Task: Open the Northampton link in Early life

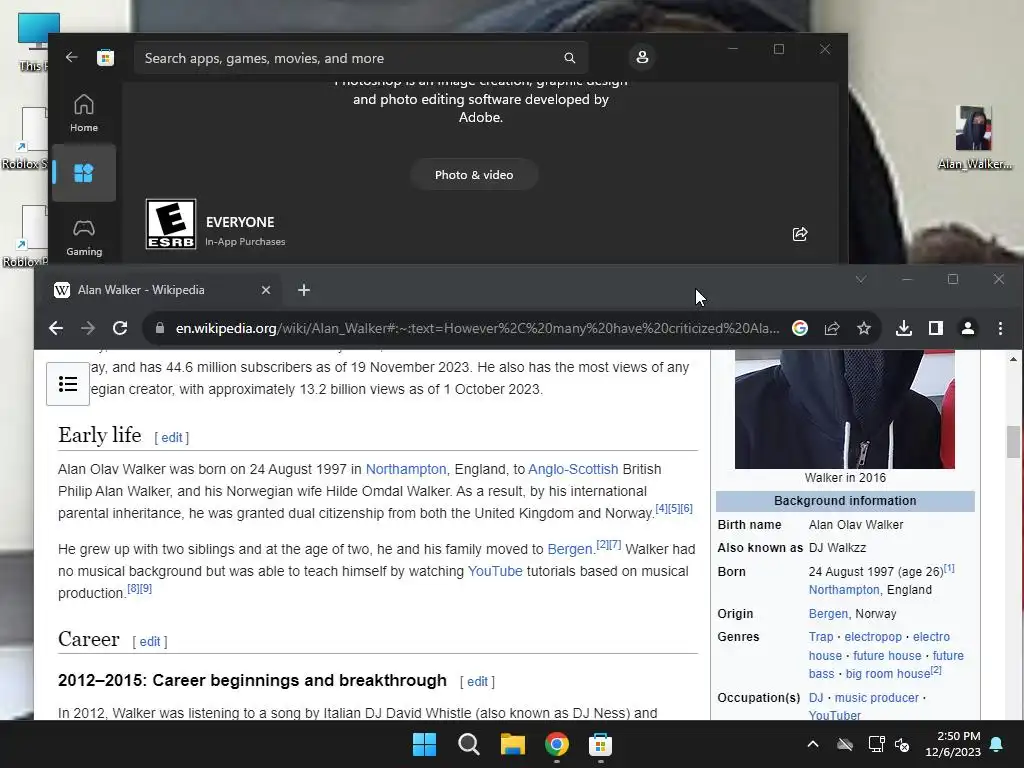Action: click(406, 469)
